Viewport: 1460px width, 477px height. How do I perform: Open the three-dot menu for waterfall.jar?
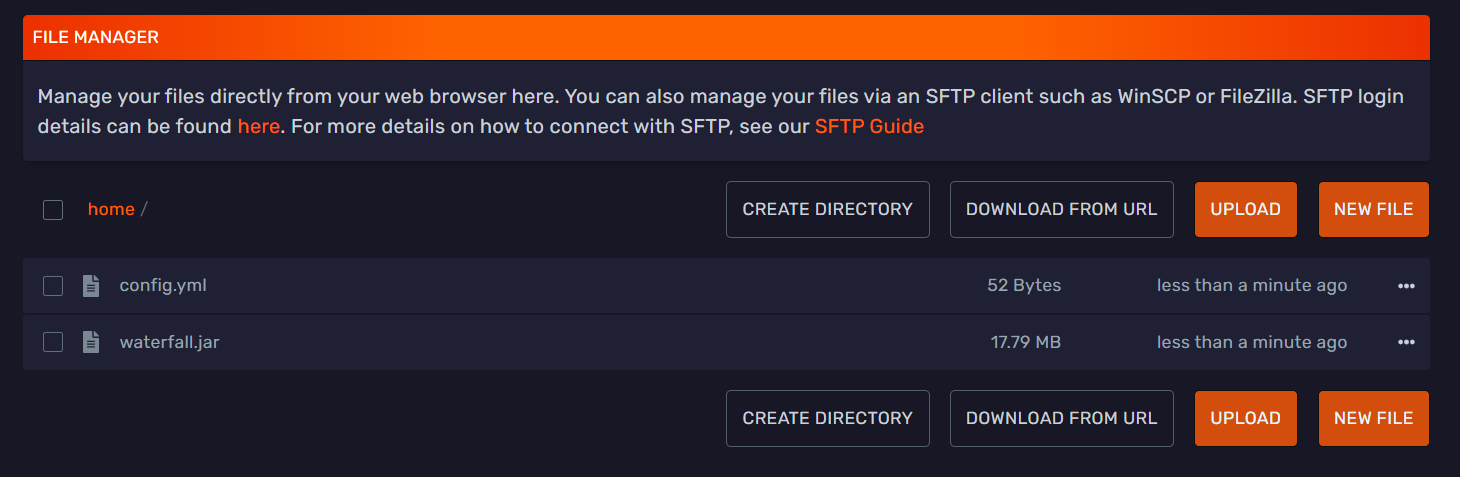pyautogui.click(x=1406, y=342)
